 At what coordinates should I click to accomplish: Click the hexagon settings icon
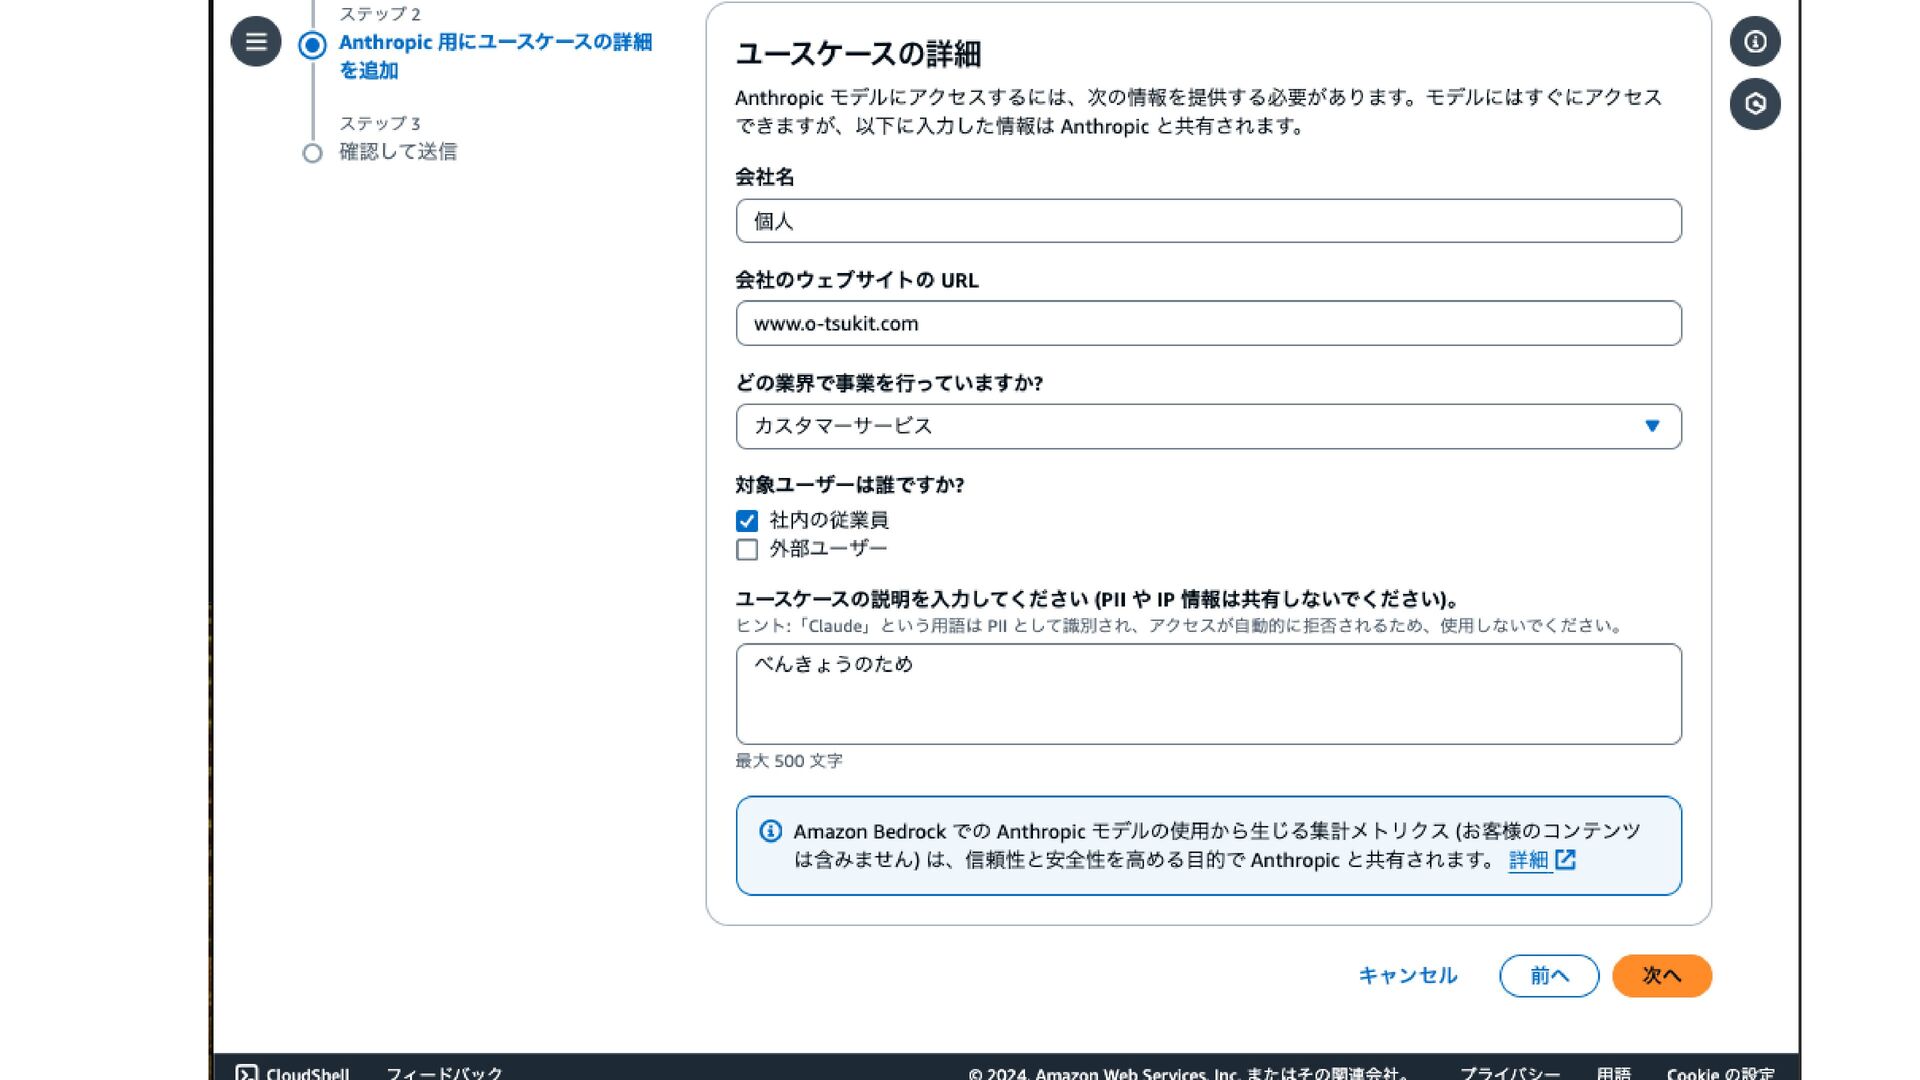[1755, 104]
